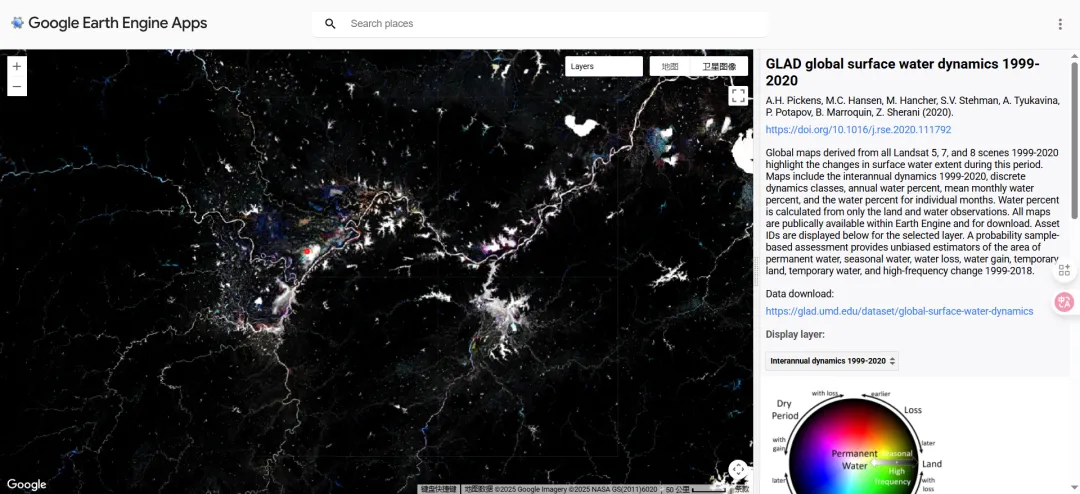
Task: Open the map pan control
Action: click(738, 470)
